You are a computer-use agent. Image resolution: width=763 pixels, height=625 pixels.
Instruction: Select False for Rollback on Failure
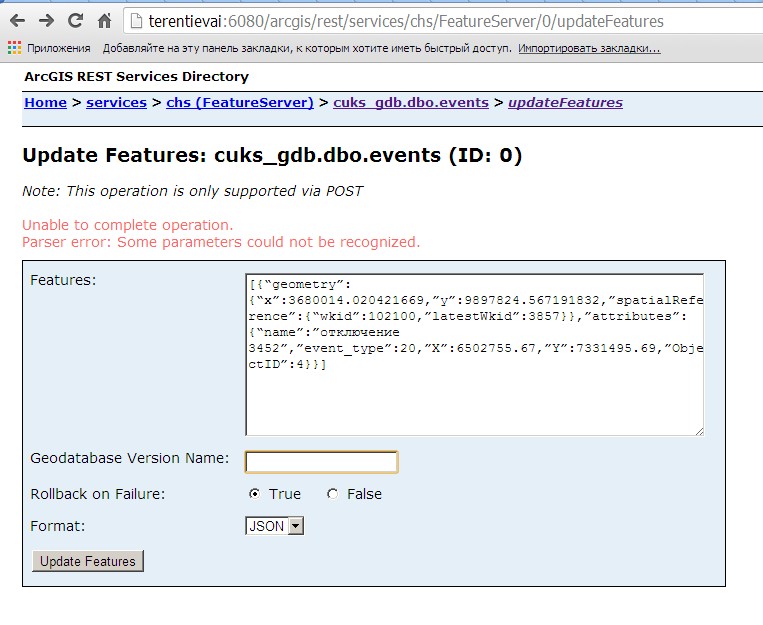[332, 494]
